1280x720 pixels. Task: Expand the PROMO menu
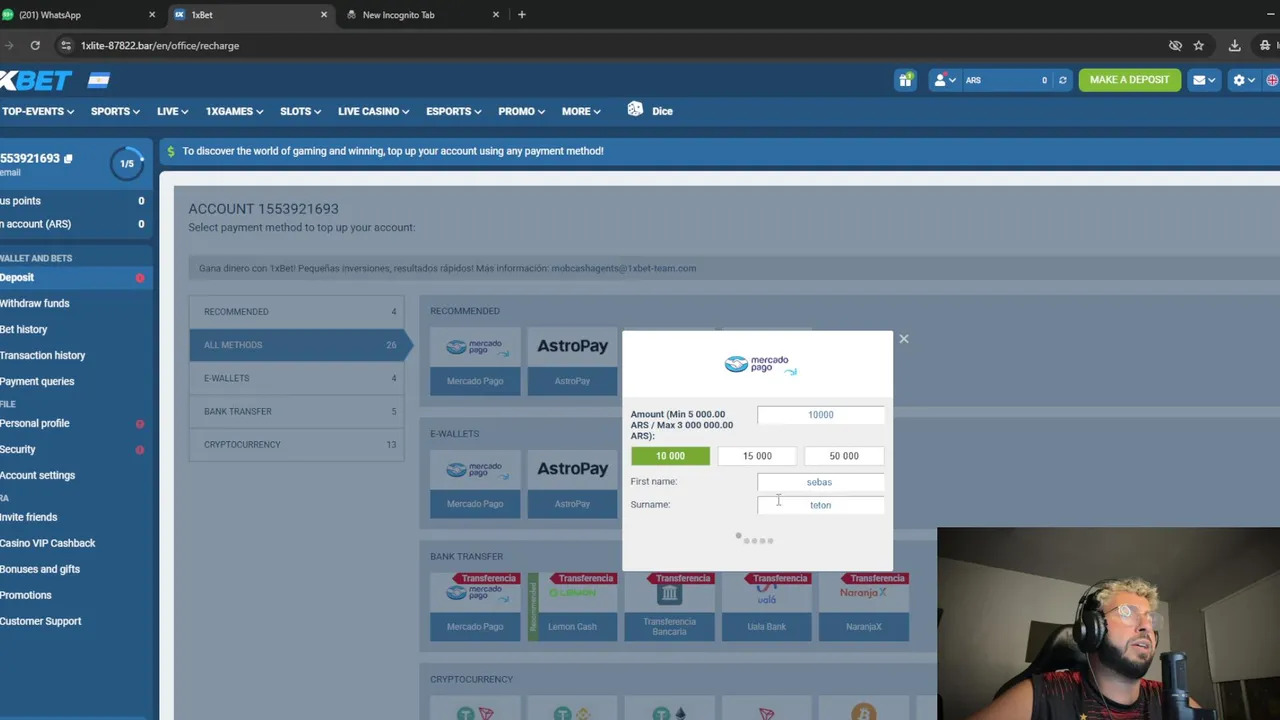[522, 111]
